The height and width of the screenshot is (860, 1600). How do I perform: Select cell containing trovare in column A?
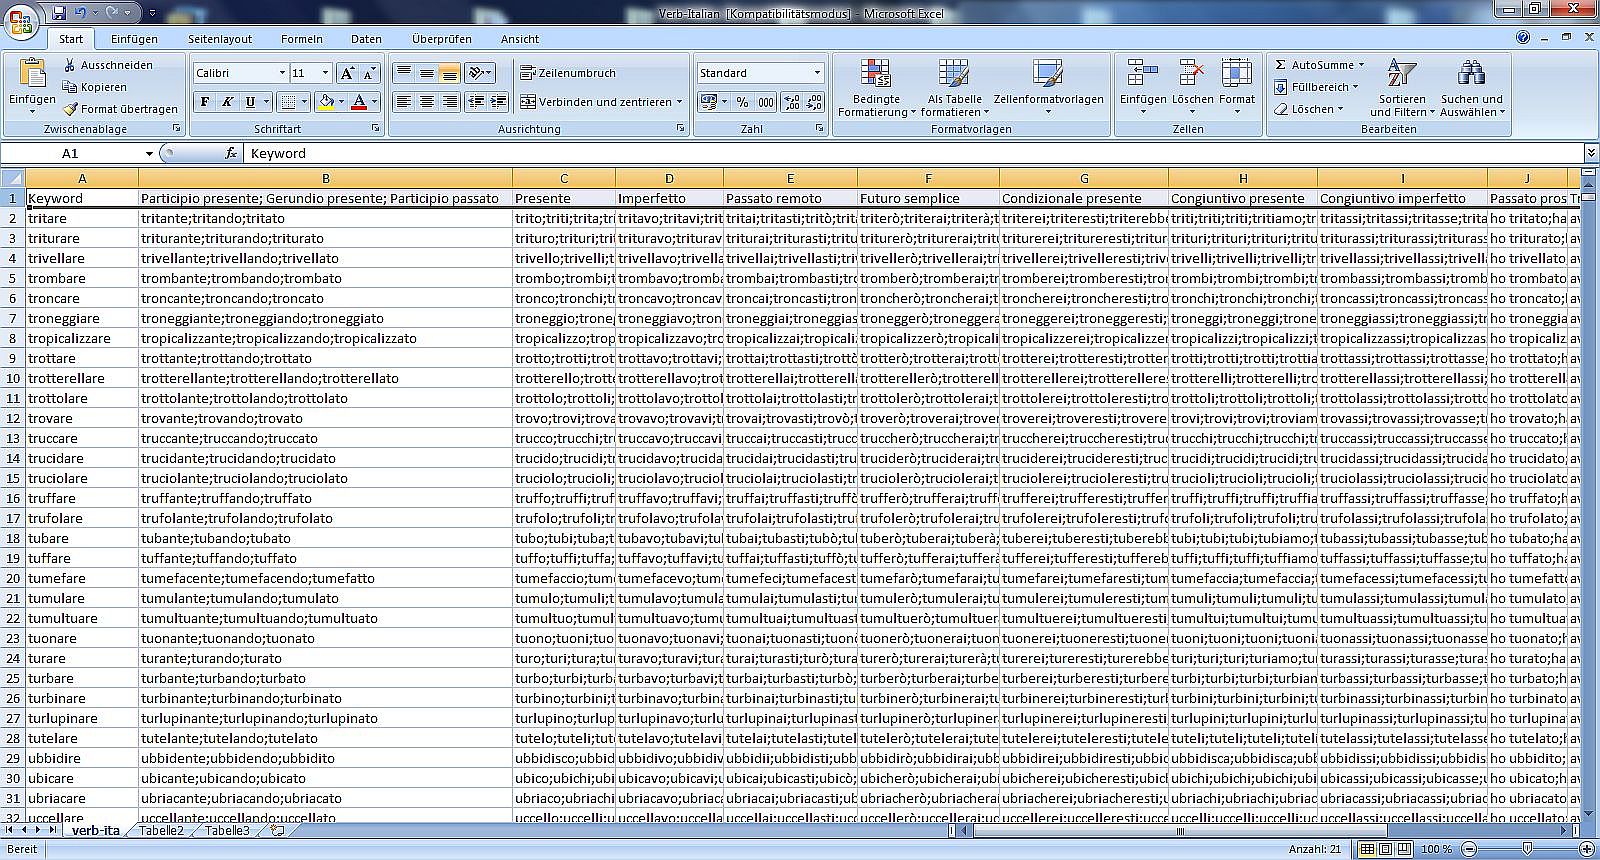[x=82, y=418]
